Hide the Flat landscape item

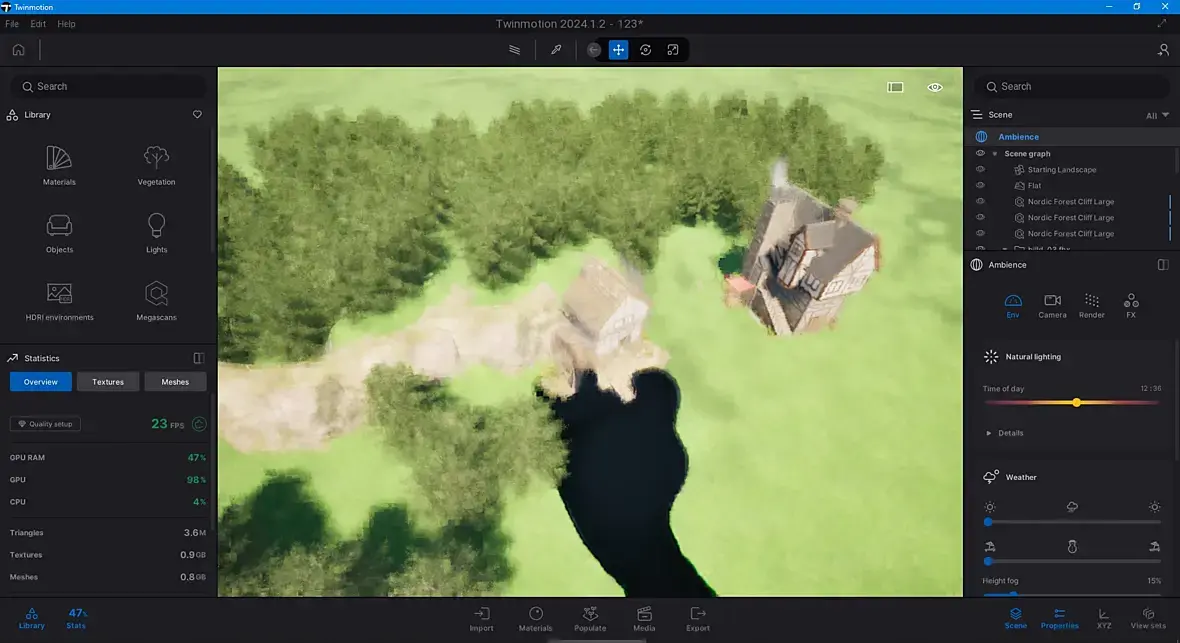pyautogui.click(x=980, y=185)
